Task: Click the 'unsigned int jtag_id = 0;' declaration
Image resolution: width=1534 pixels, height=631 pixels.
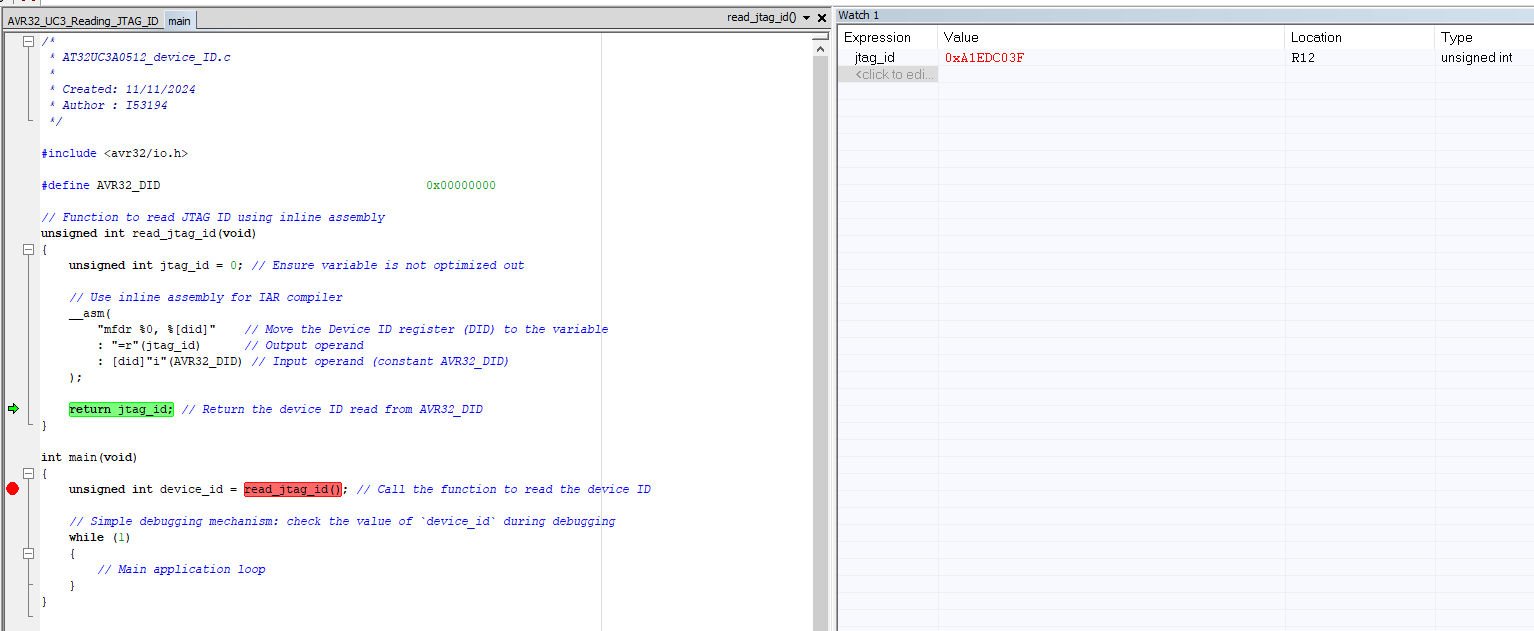Action: [156, 265]
